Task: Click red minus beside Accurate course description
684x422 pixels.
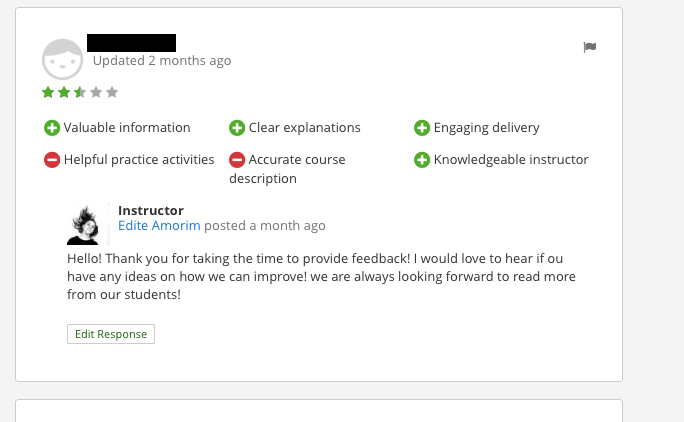Action: click(237, 160)
